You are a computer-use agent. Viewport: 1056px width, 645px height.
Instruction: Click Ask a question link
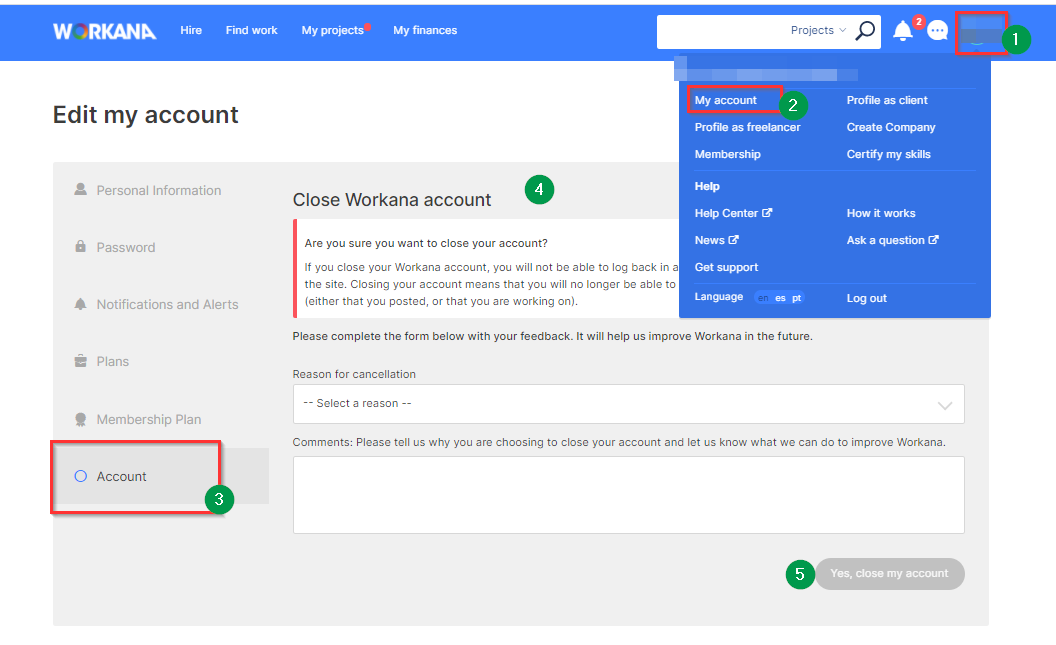(x=886, y=240)
